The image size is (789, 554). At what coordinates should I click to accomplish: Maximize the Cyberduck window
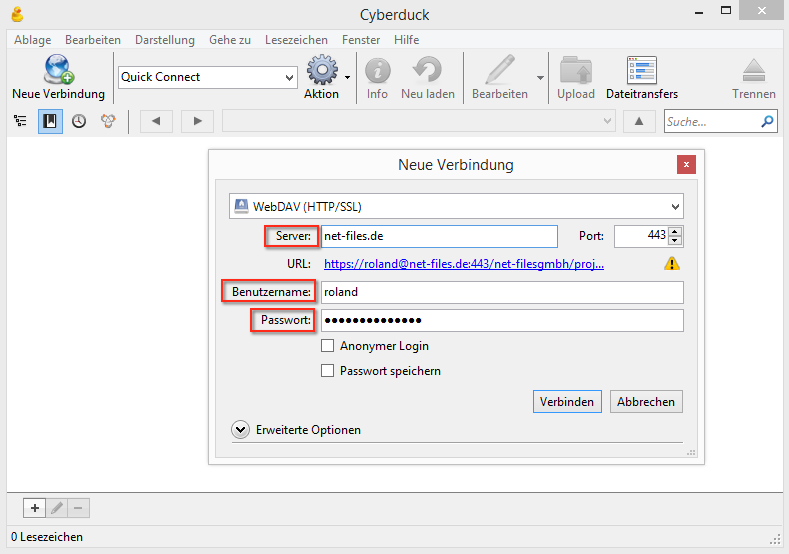click(x=726, y=11)
